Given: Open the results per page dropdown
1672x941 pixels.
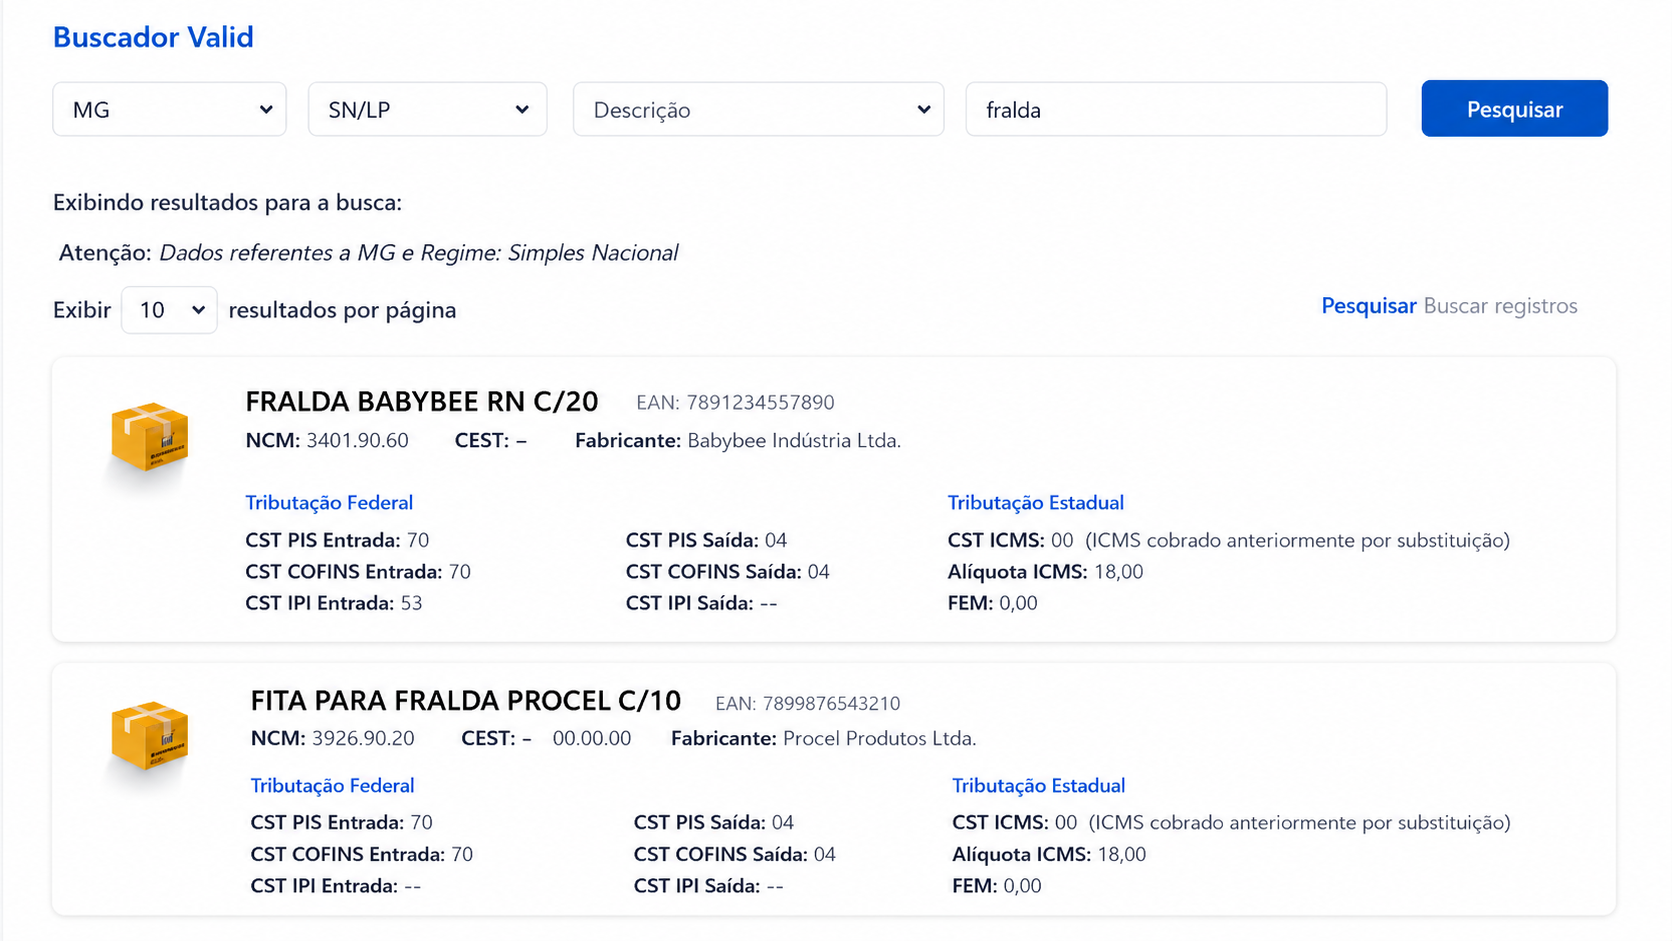Looking at the screenshot, I should pyautogui.click(x=169, y=310).
